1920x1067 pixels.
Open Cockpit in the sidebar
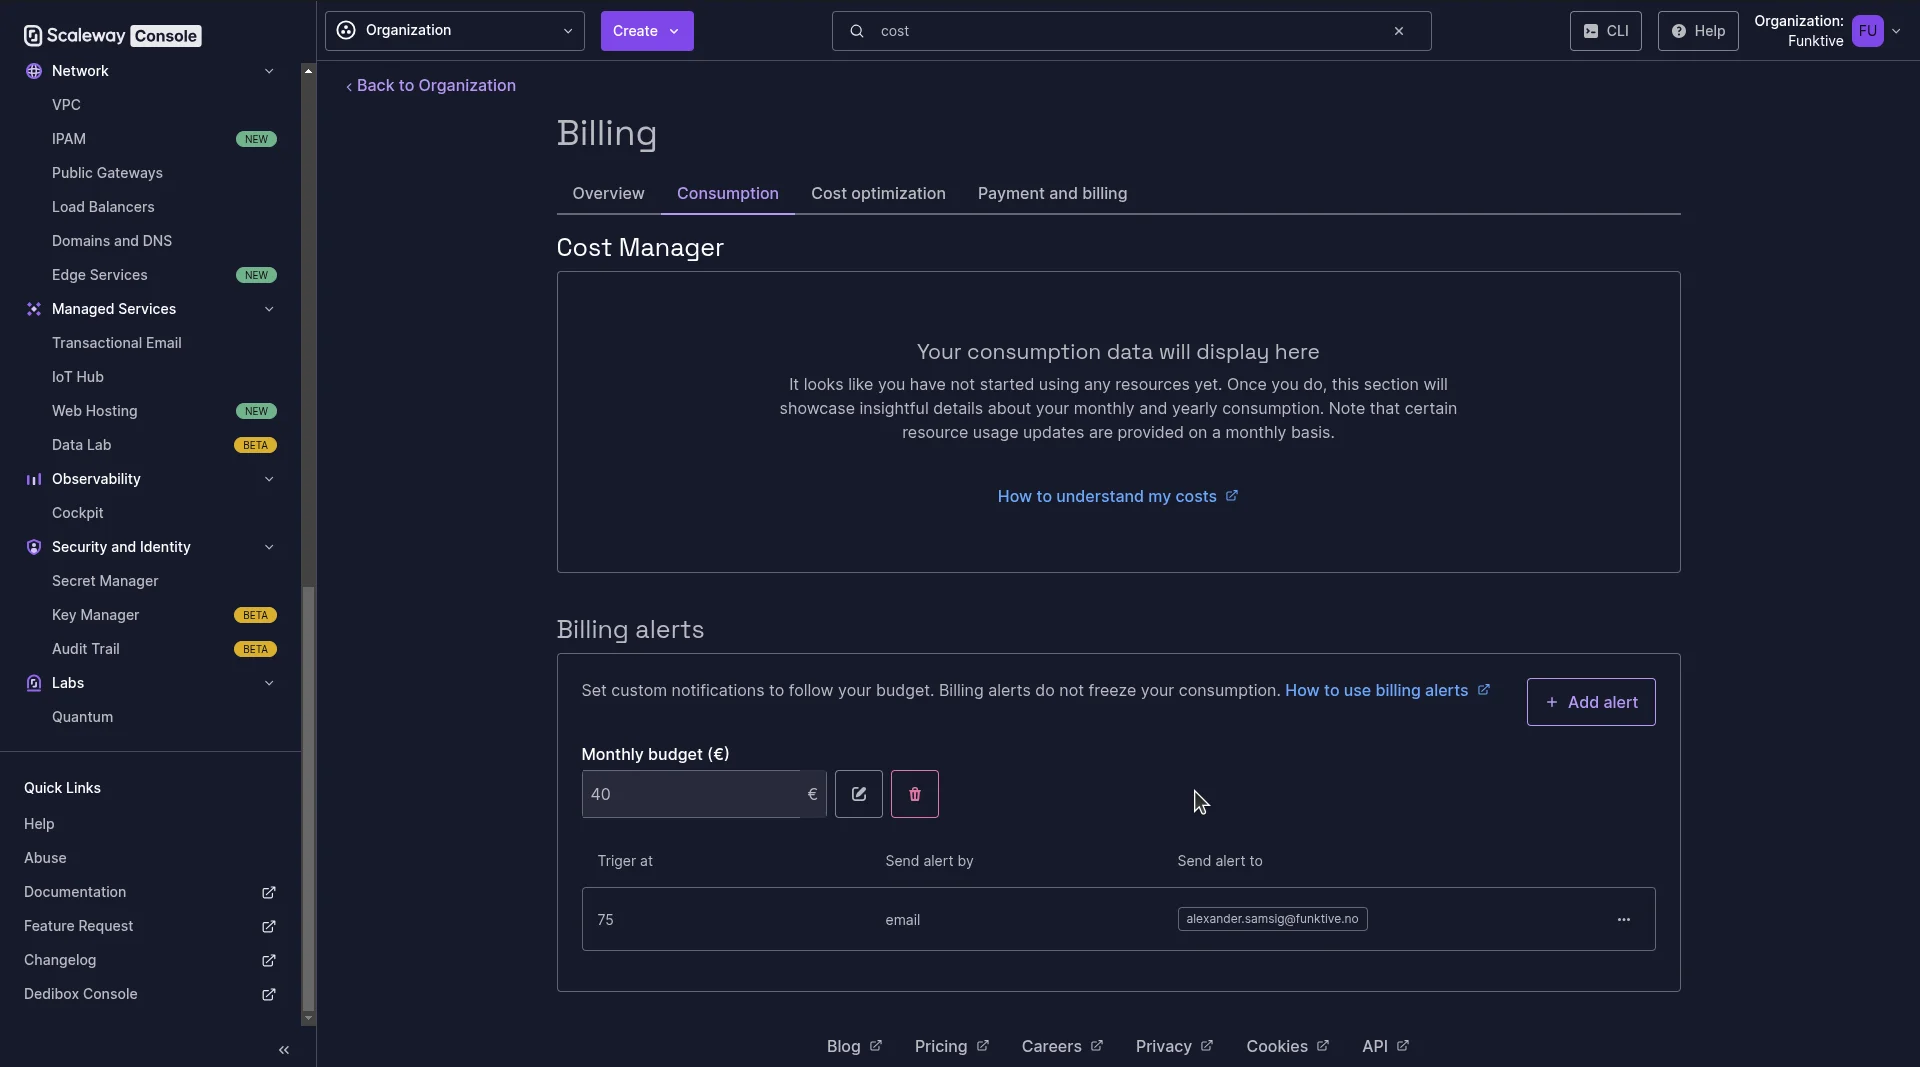pyautogui.click(x=78, y=513)
